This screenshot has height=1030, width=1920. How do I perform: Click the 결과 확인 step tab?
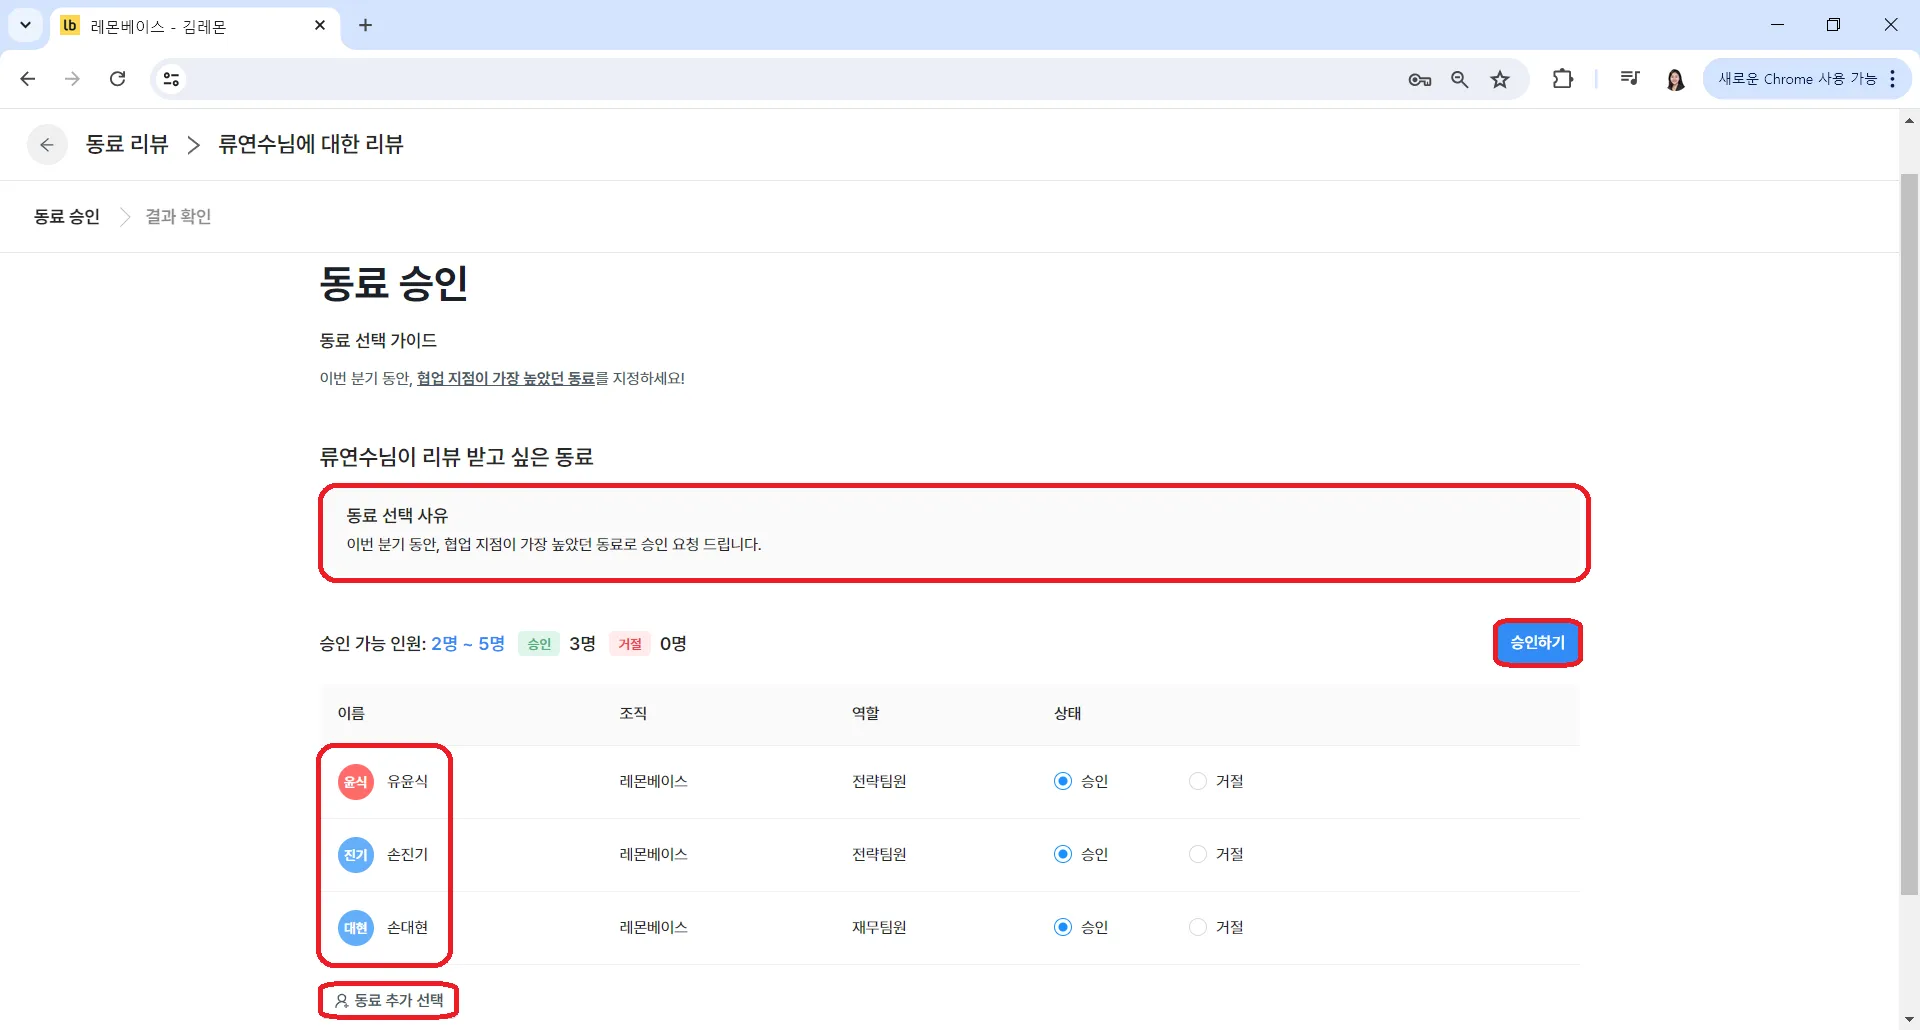click(178, 217)
